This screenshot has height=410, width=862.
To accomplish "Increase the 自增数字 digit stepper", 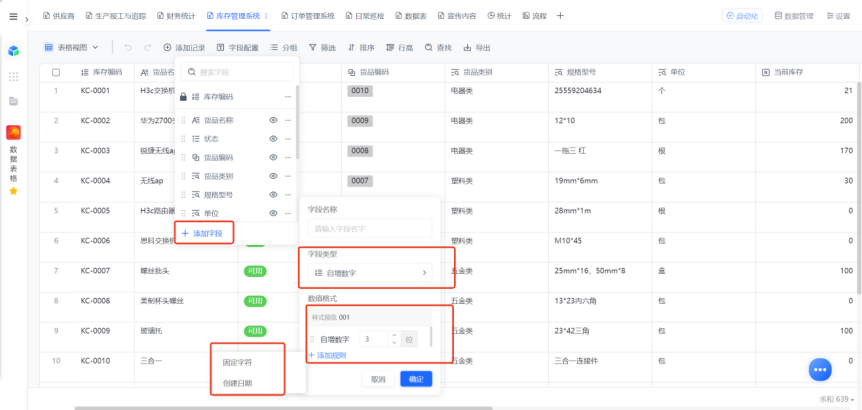I will [394, 335].
